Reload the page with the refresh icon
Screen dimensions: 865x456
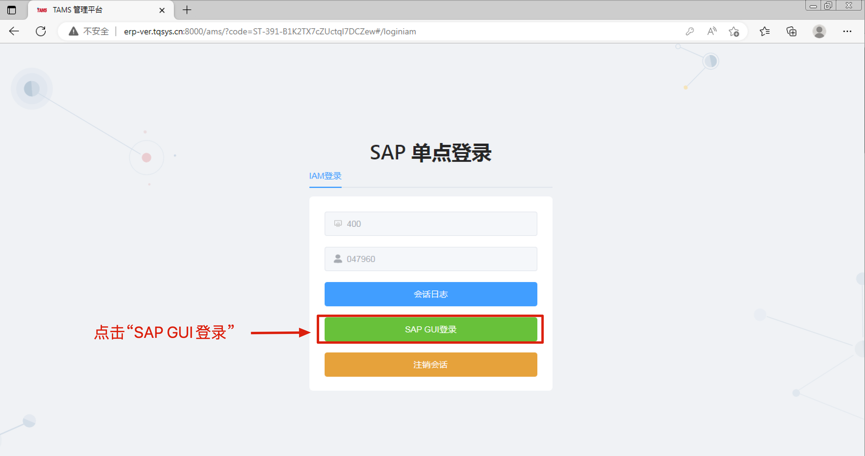tap(41, 31)
